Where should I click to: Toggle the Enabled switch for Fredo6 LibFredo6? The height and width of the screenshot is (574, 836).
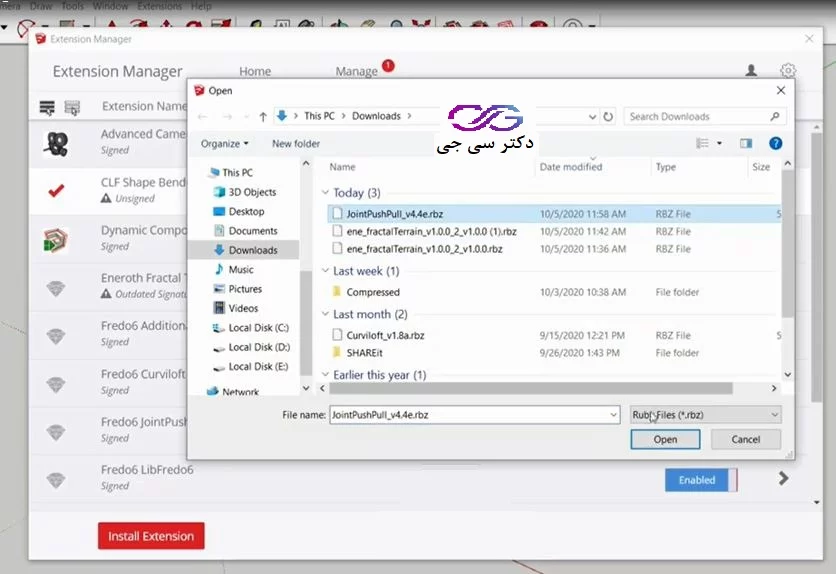701,480
